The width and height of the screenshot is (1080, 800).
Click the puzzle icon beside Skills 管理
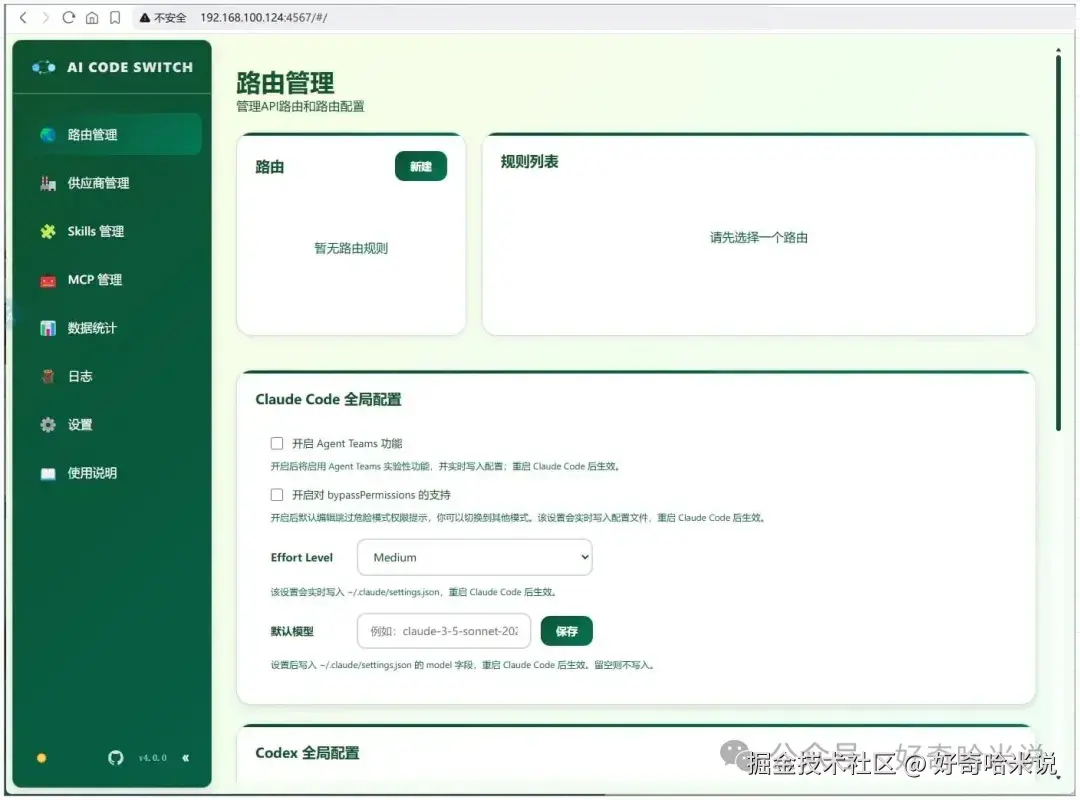48,232
